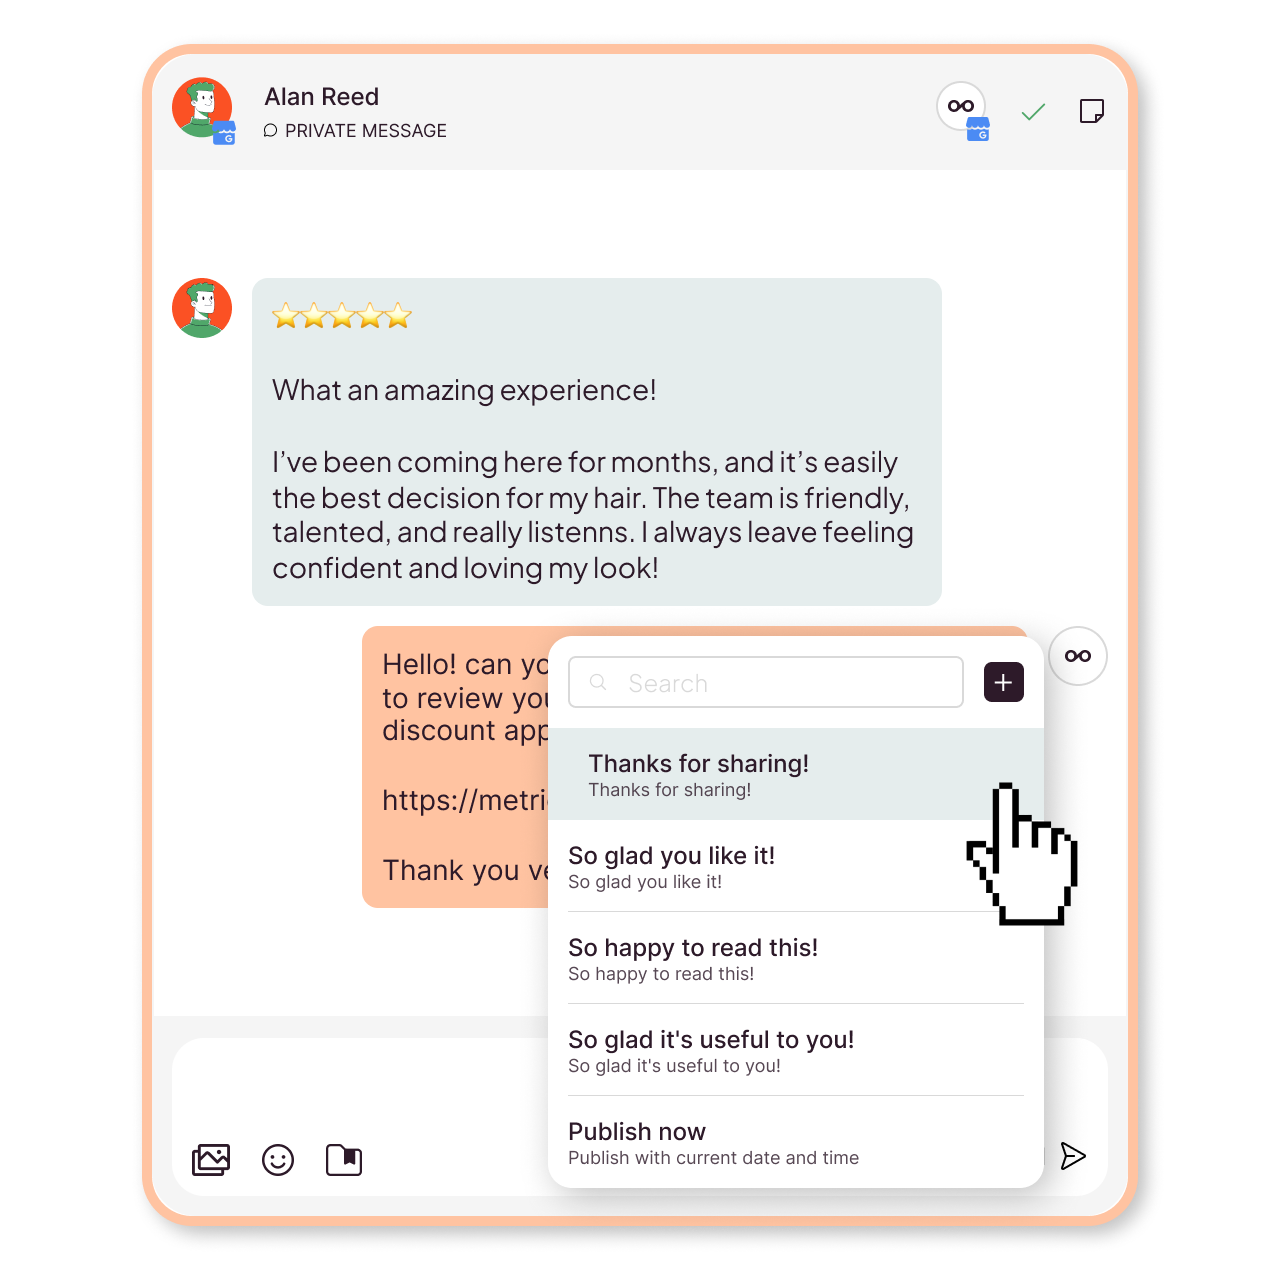The height and width of the screenshot is (1286, 1280).
Task: Send the message with the paper plane icon
Action: [1073, 1156]
